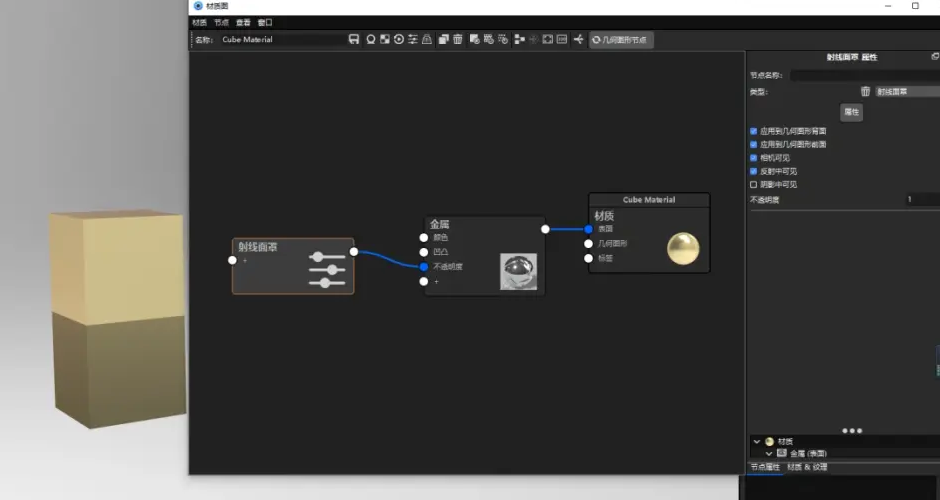The height and width of the screenshot is (500, 940).
Task: Switch to the 材质 & 设置 tab
Action: 807,467
